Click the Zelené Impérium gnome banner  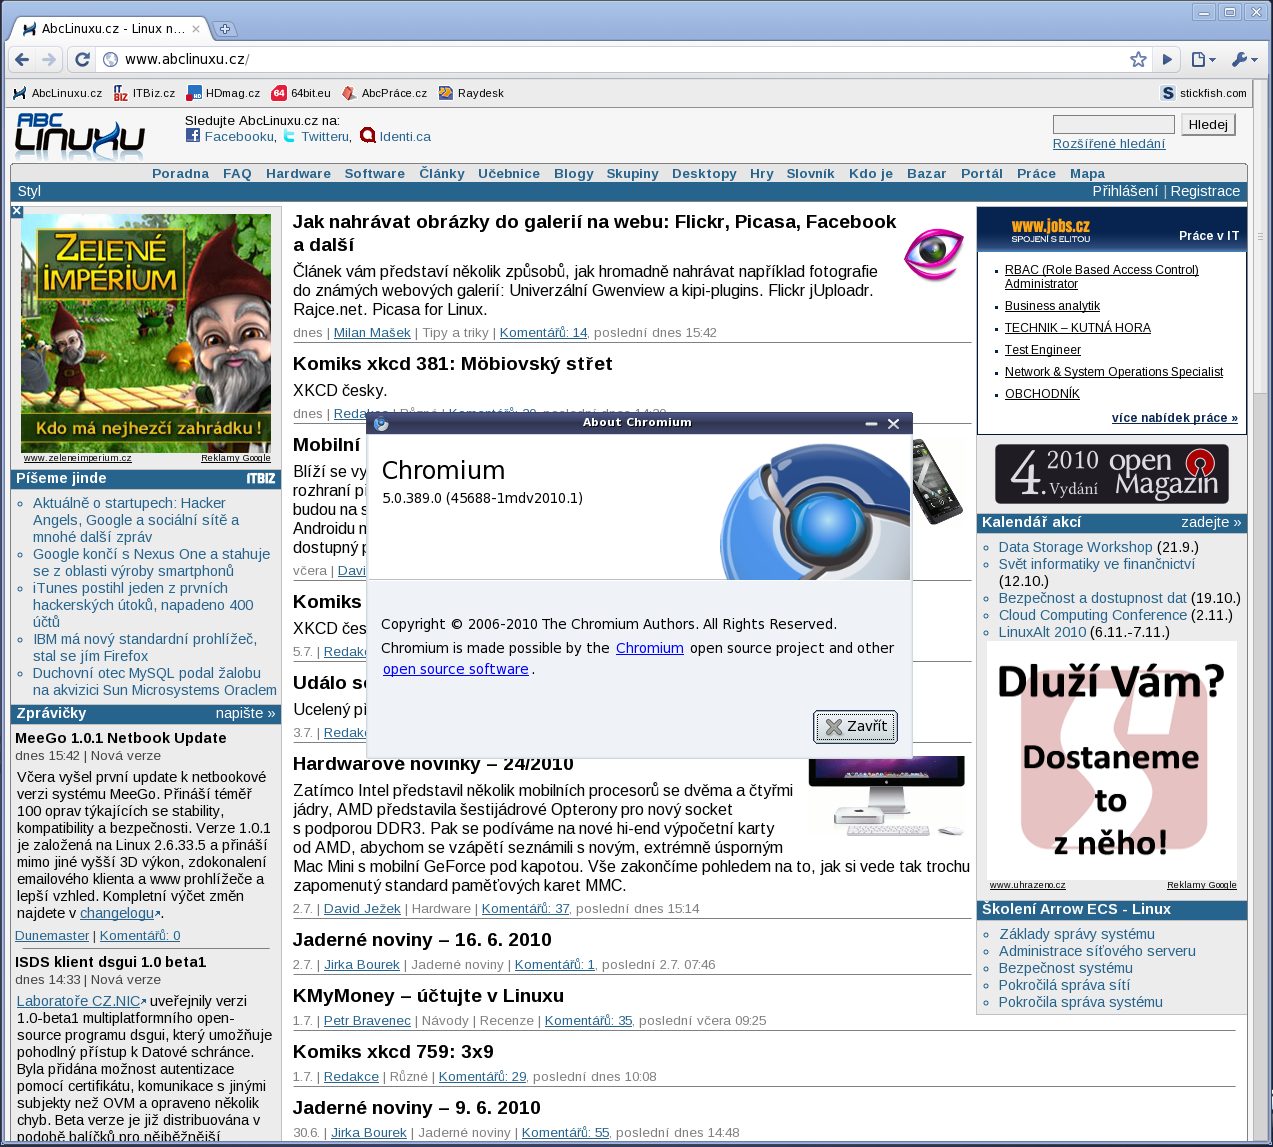146,333
